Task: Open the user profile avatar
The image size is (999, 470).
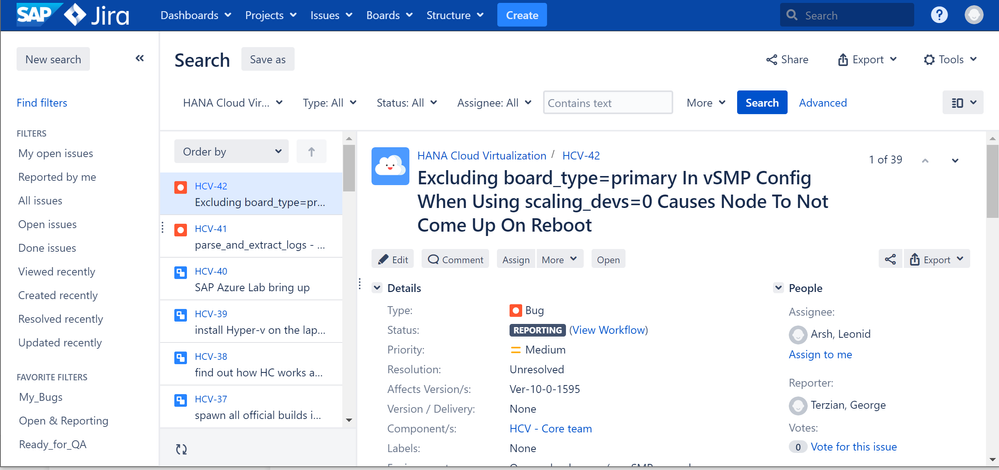Action: tap(974, 15)
